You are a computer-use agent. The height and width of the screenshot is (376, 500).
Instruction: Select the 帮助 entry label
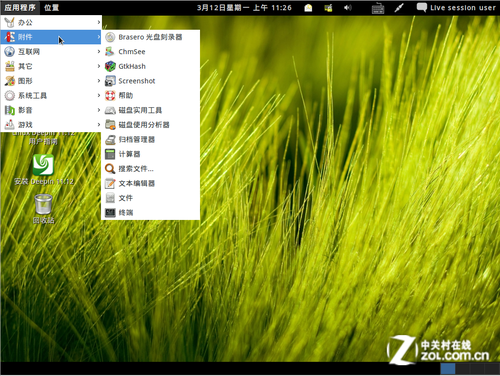(126, 96)
